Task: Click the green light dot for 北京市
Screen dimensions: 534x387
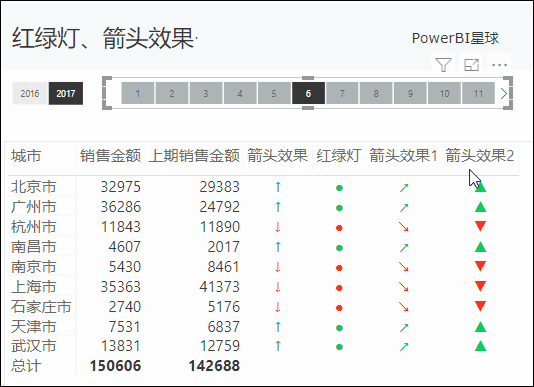Action: 339,187
